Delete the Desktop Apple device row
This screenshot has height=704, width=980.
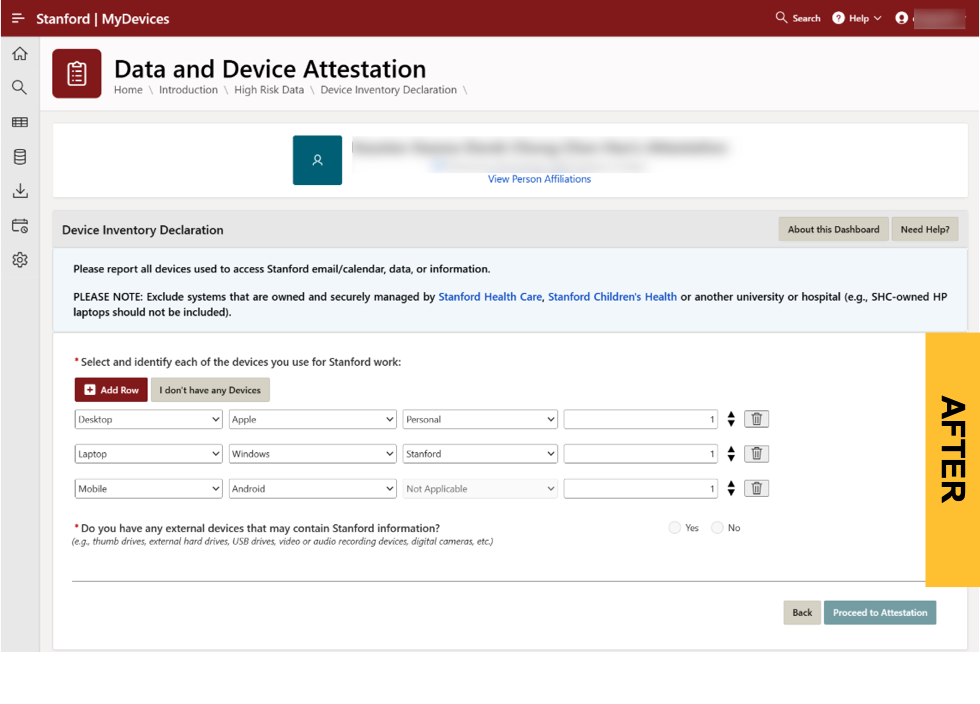[756, 419]
